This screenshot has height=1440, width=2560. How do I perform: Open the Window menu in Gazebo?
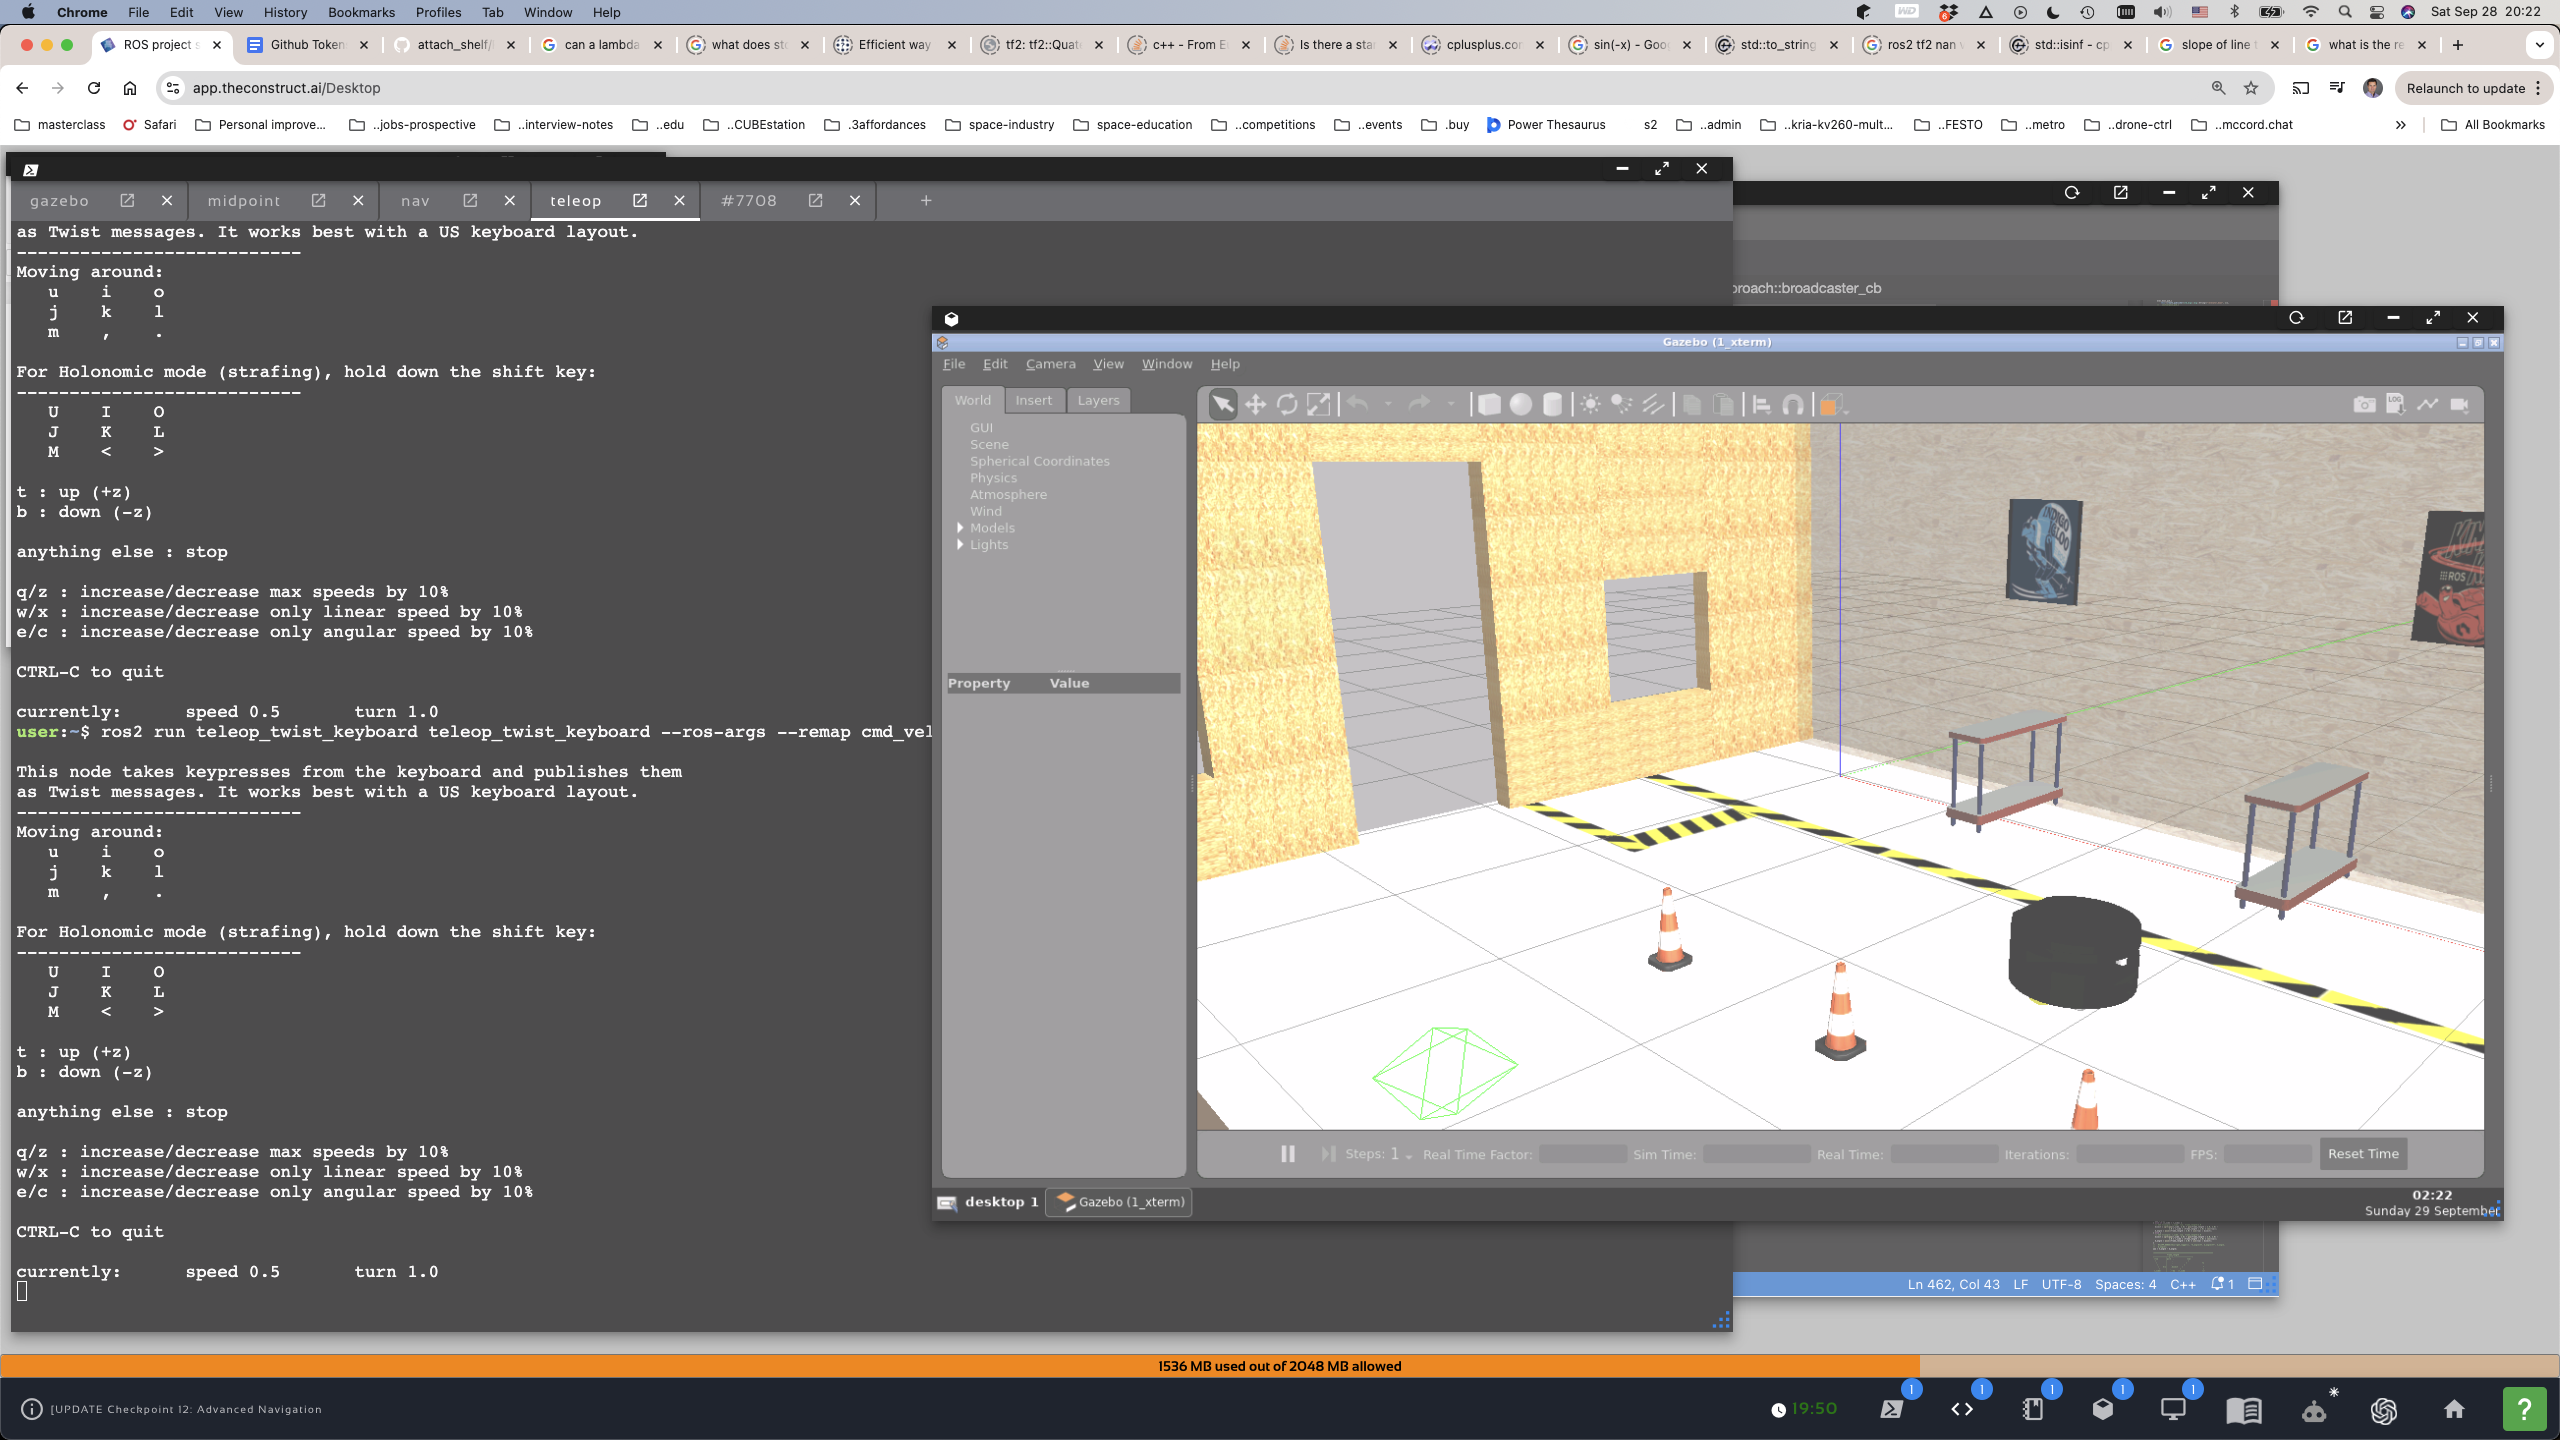tap(1166, 364)
